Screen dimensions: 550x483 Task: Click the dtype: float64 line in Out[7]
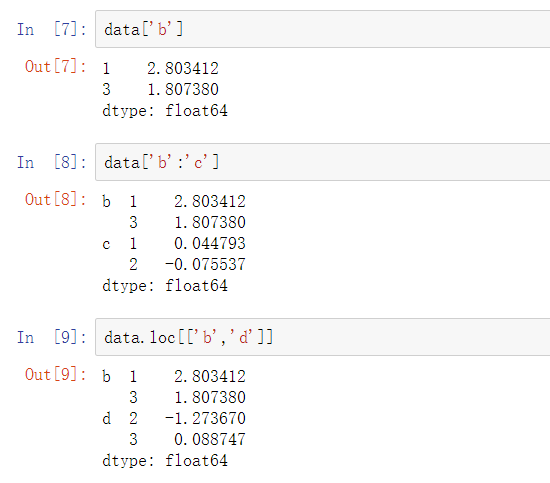click(165, 111)
